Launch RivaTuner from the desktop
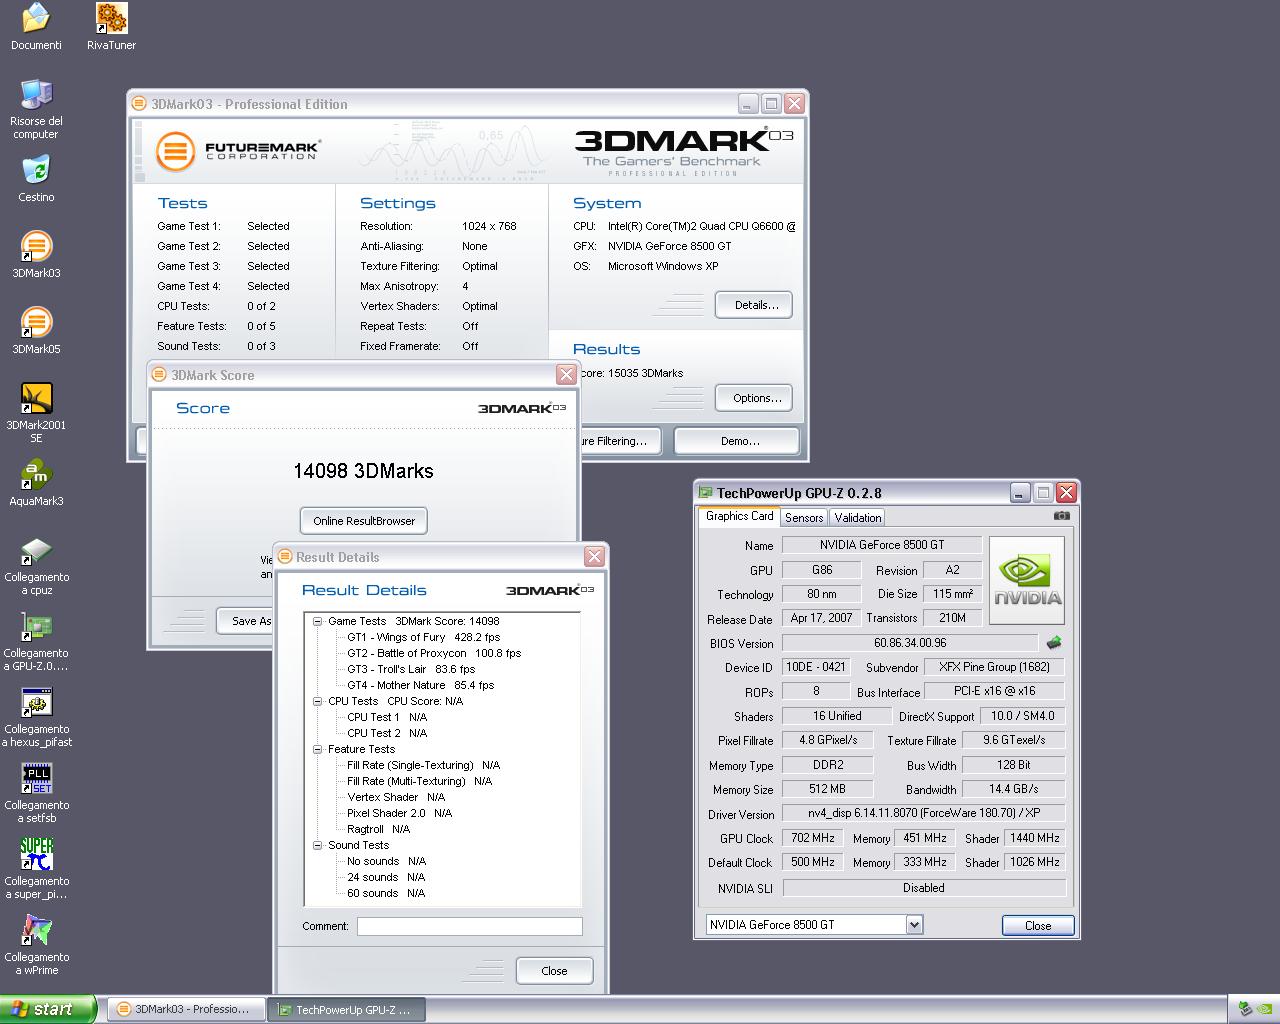 click(111, 18)
